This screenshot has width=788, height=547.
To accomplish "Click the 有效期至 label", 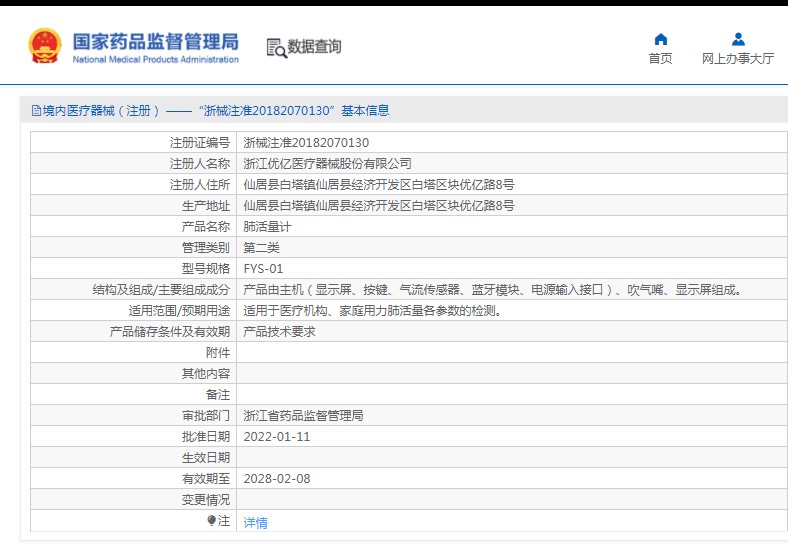I will [x=206, y=479].
